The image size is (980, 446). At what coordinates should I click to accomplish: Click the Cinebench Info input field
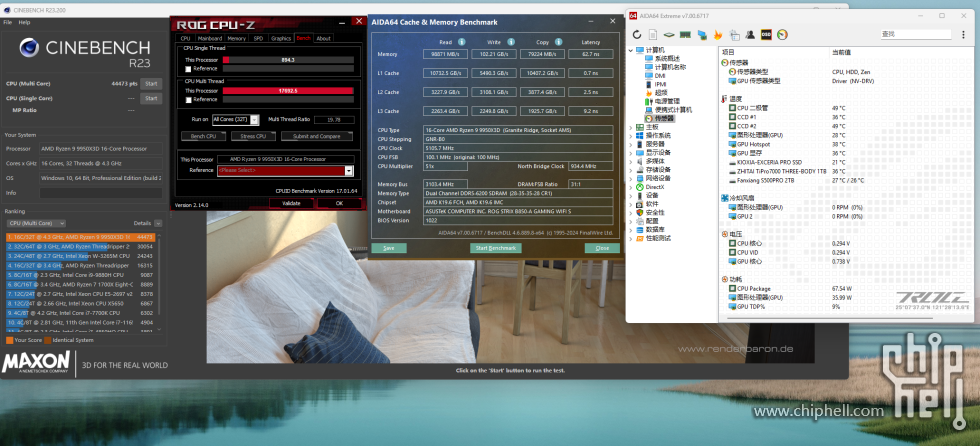click(101, 193)
